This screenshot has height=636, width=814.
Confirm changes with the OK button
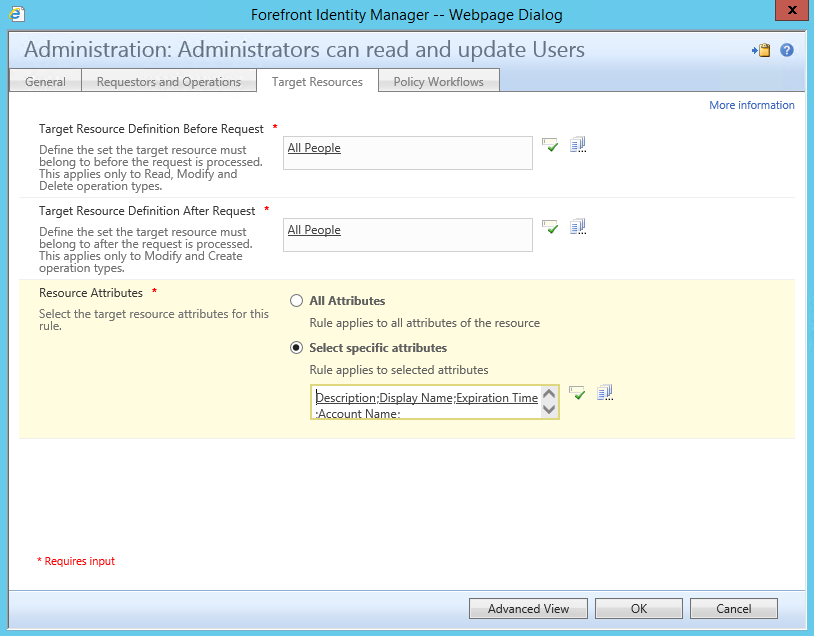639,608
